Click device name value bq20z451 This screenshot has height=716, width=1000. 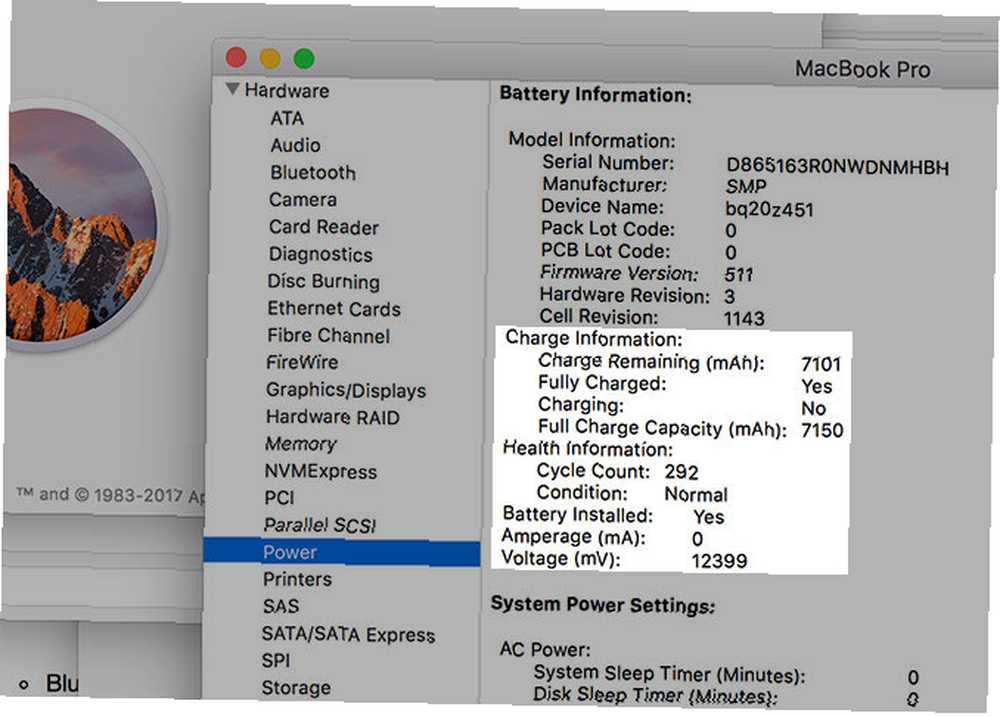[769, 209]
